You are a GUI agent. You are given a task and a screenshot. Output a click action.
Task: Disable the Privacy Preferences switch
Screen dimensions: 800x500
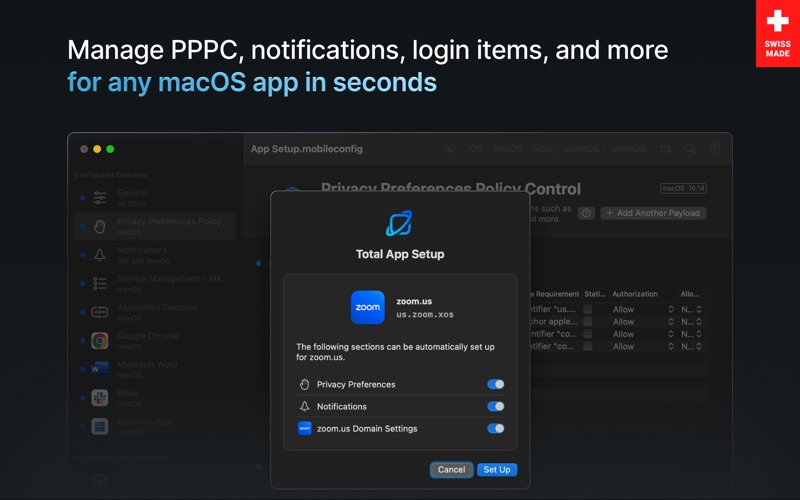[x=495, y=384]
